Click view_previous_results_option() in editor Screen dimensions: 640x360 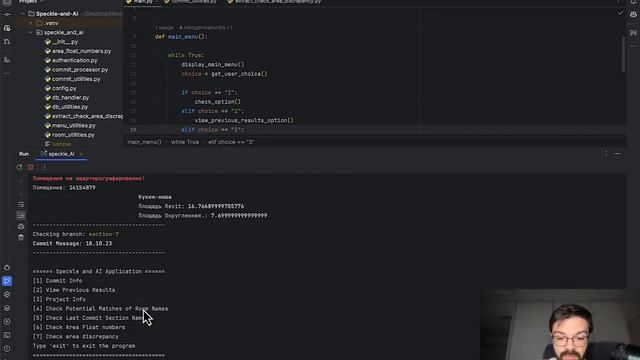point(244,120)
